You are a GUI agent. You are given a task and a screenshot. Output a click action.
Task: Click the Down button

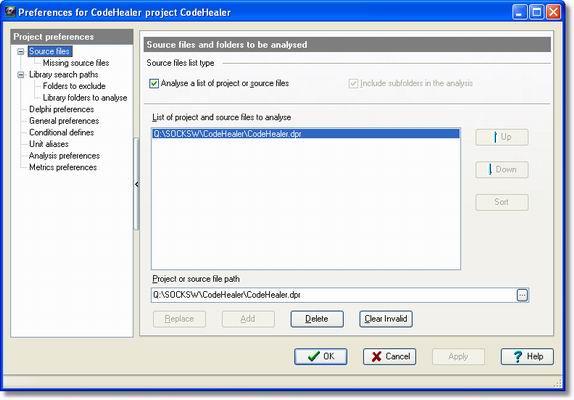pyautogui.click(x=502, y=169)
